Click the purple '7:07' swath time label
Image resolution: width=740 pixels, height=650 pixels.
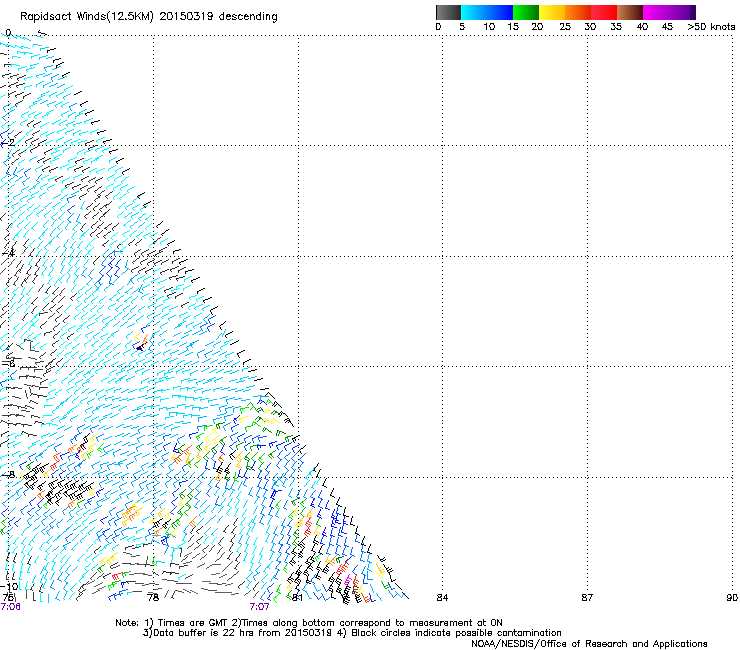tap(259, 607)
